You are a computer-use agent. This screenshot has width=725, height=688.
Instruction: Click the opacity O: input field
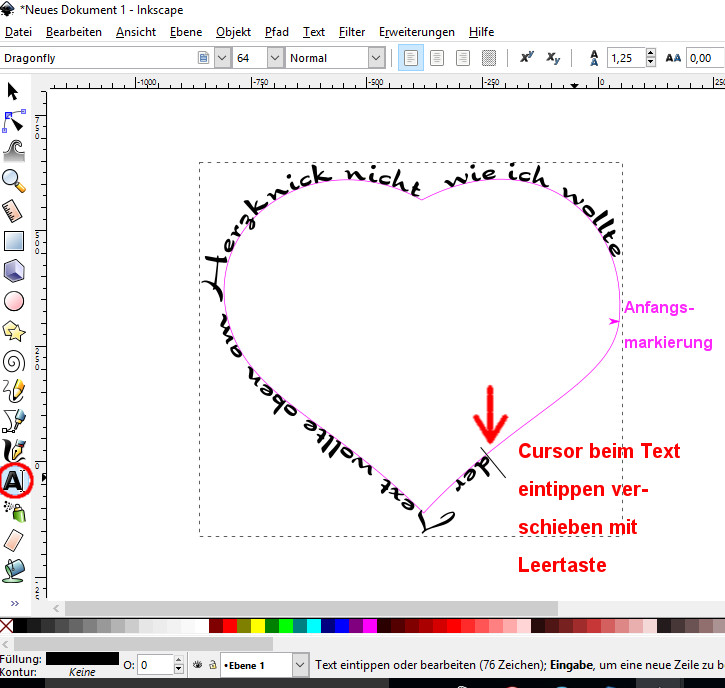tap(156, 665)
